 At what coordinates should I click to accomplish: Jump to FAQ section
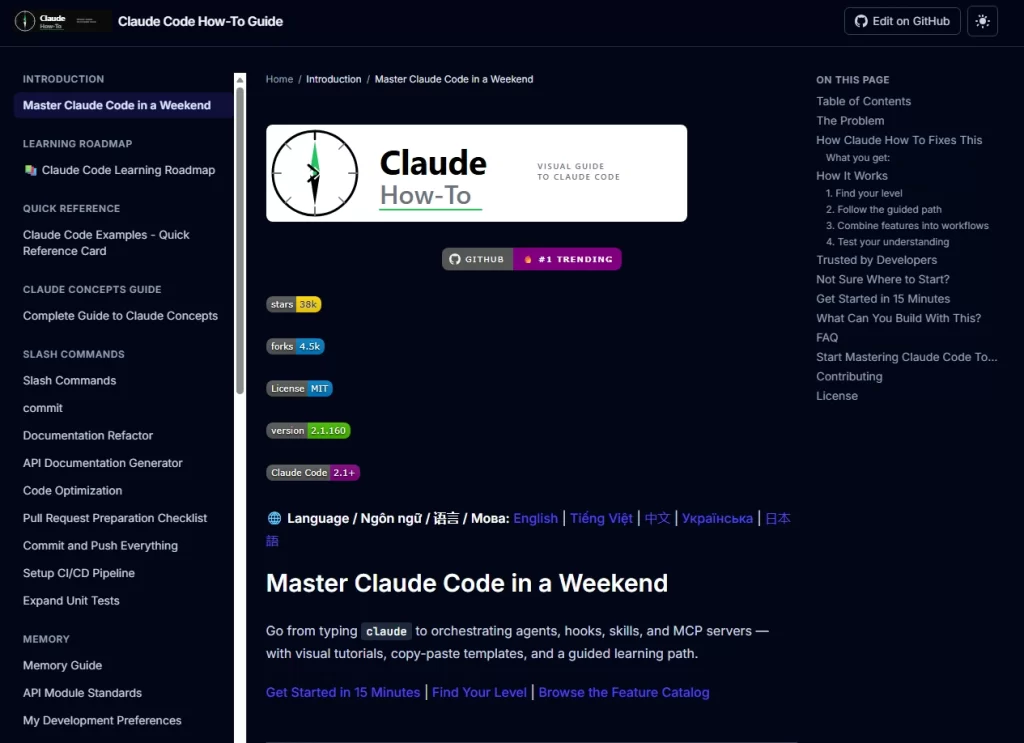(827, 338)
